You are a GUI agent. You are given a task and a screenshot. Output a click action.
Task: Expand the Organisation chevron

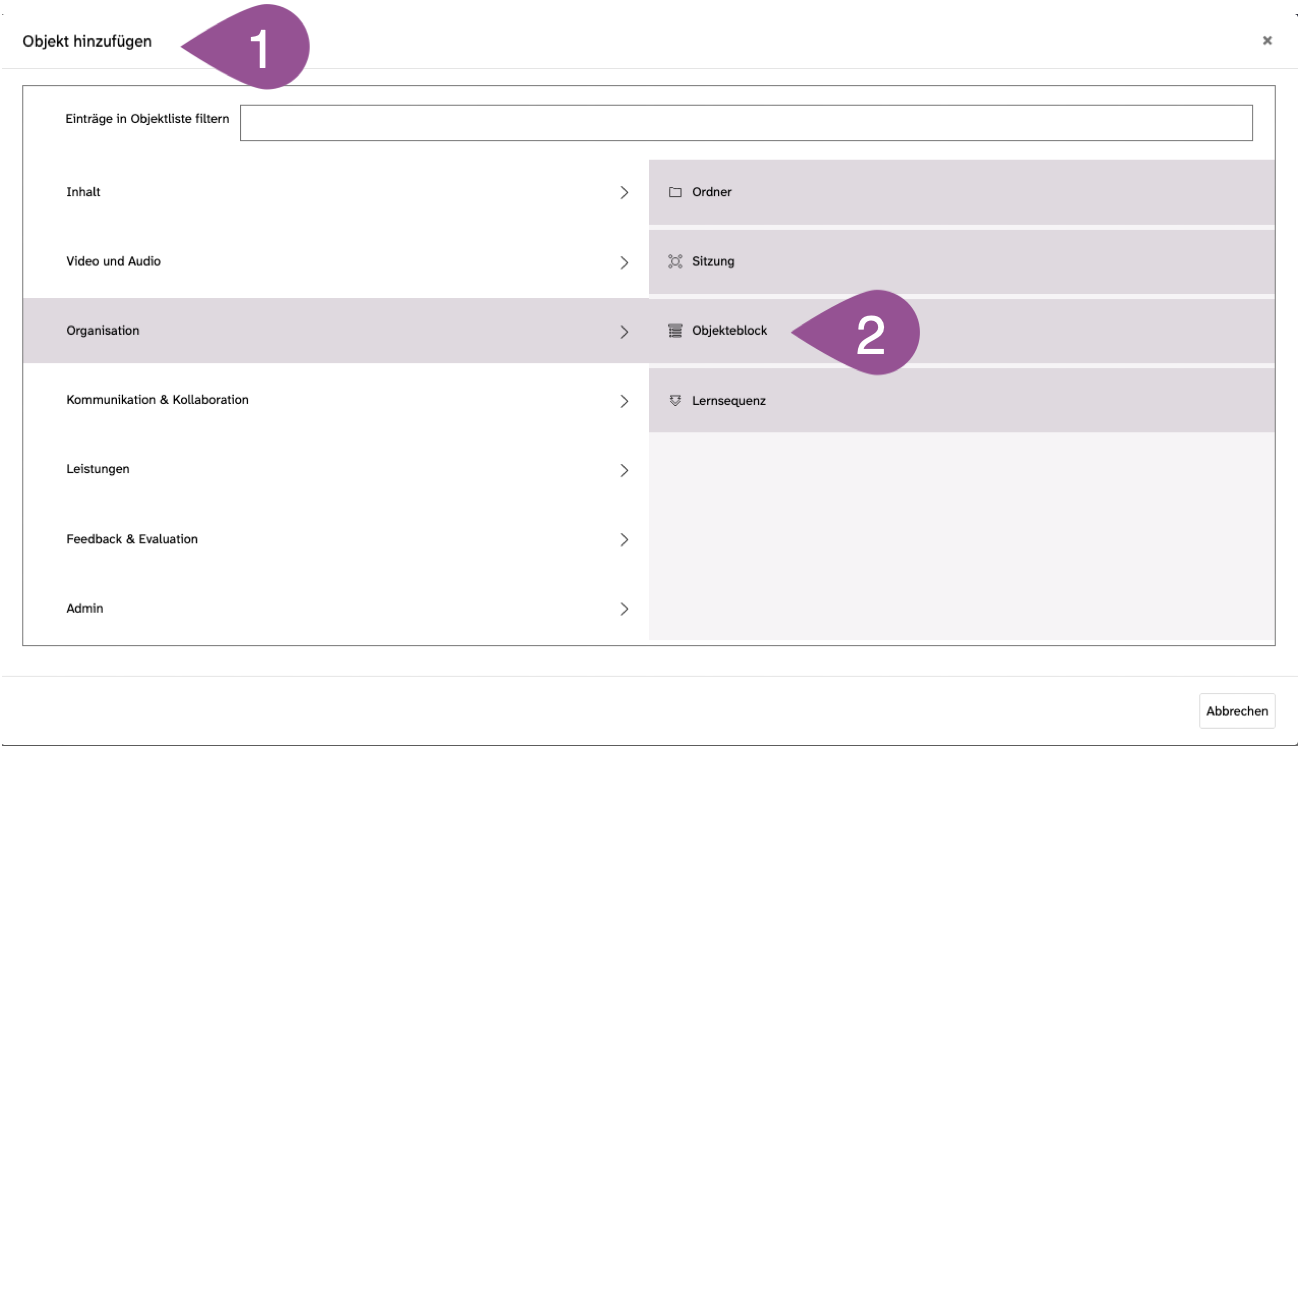click(624, 331)
